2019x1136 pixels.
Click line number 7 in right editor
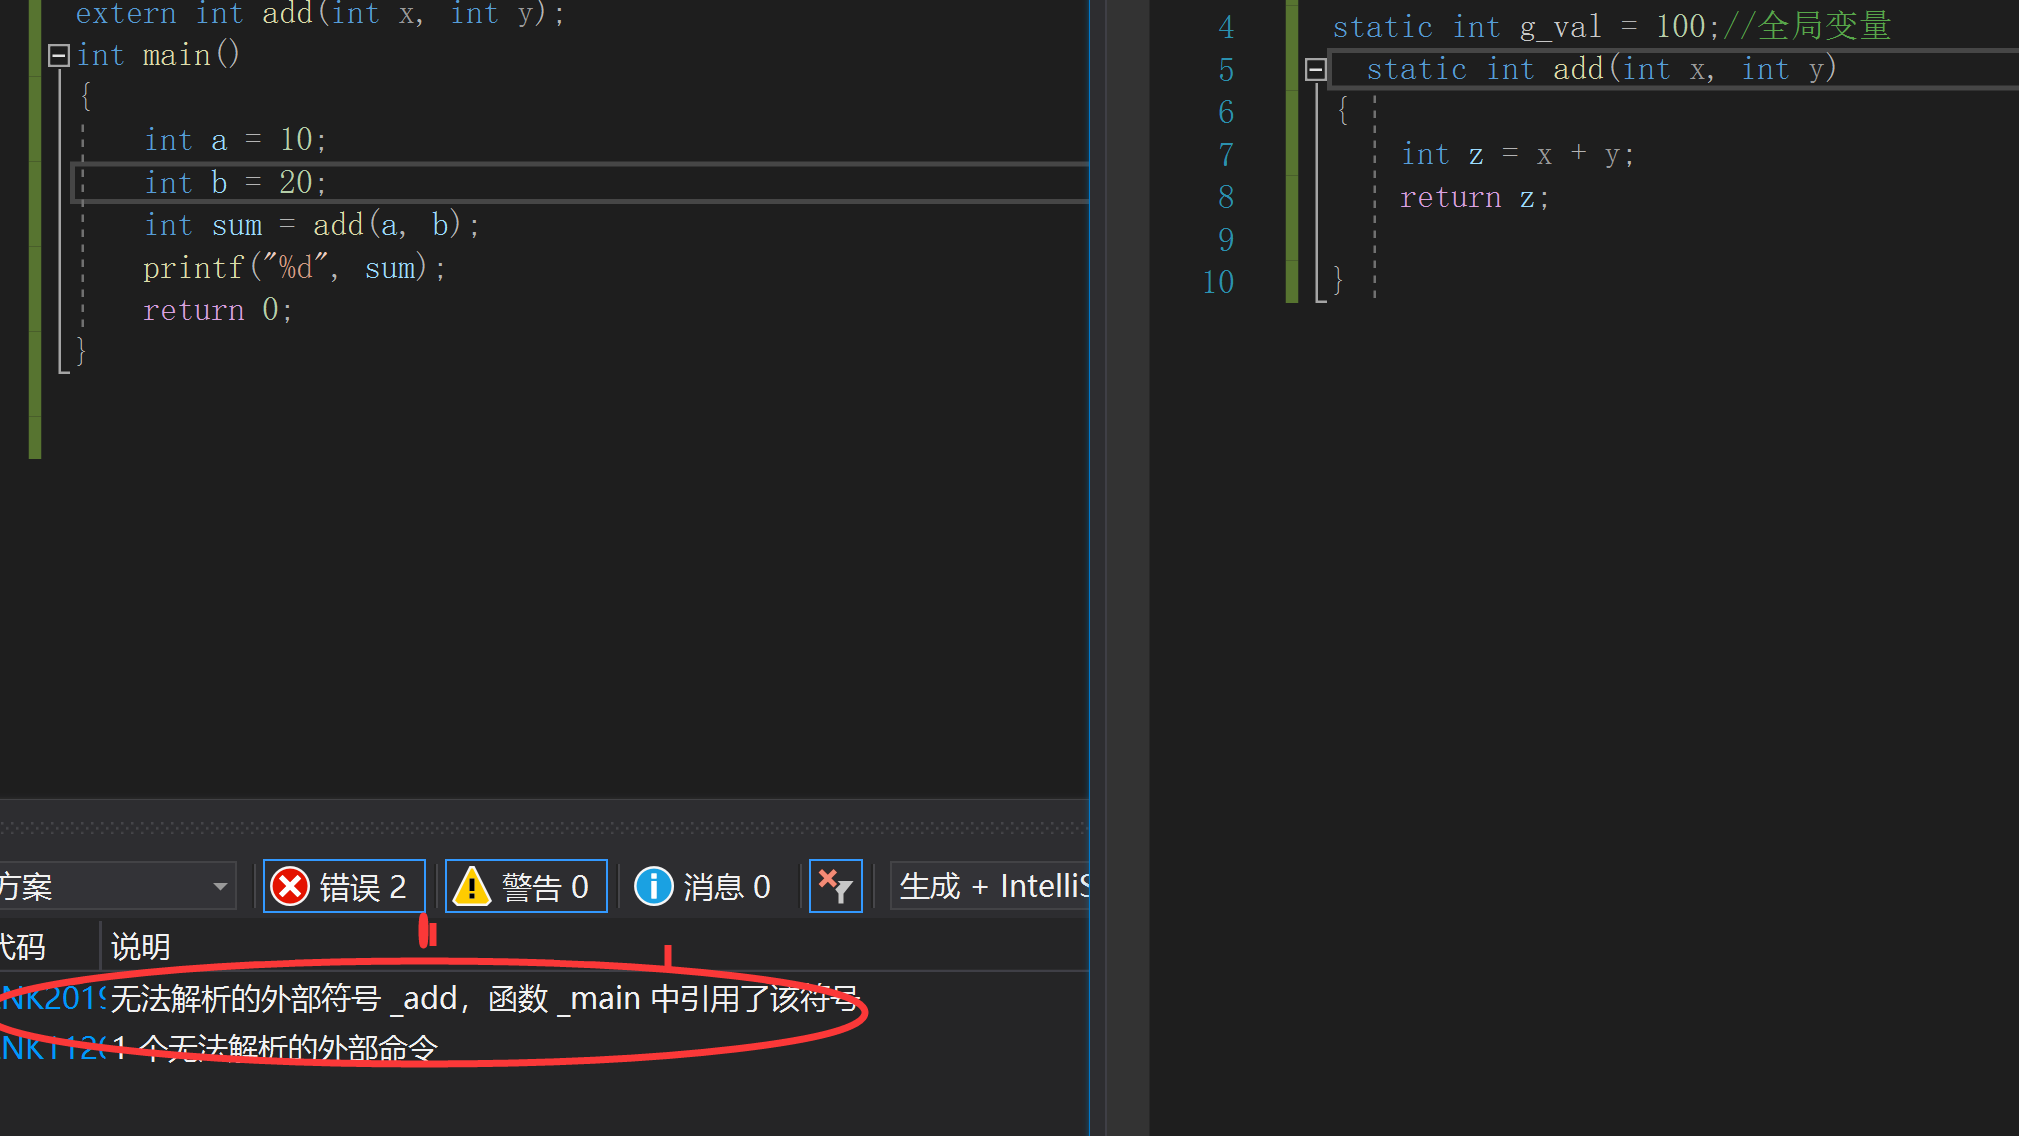point(1226,155)
